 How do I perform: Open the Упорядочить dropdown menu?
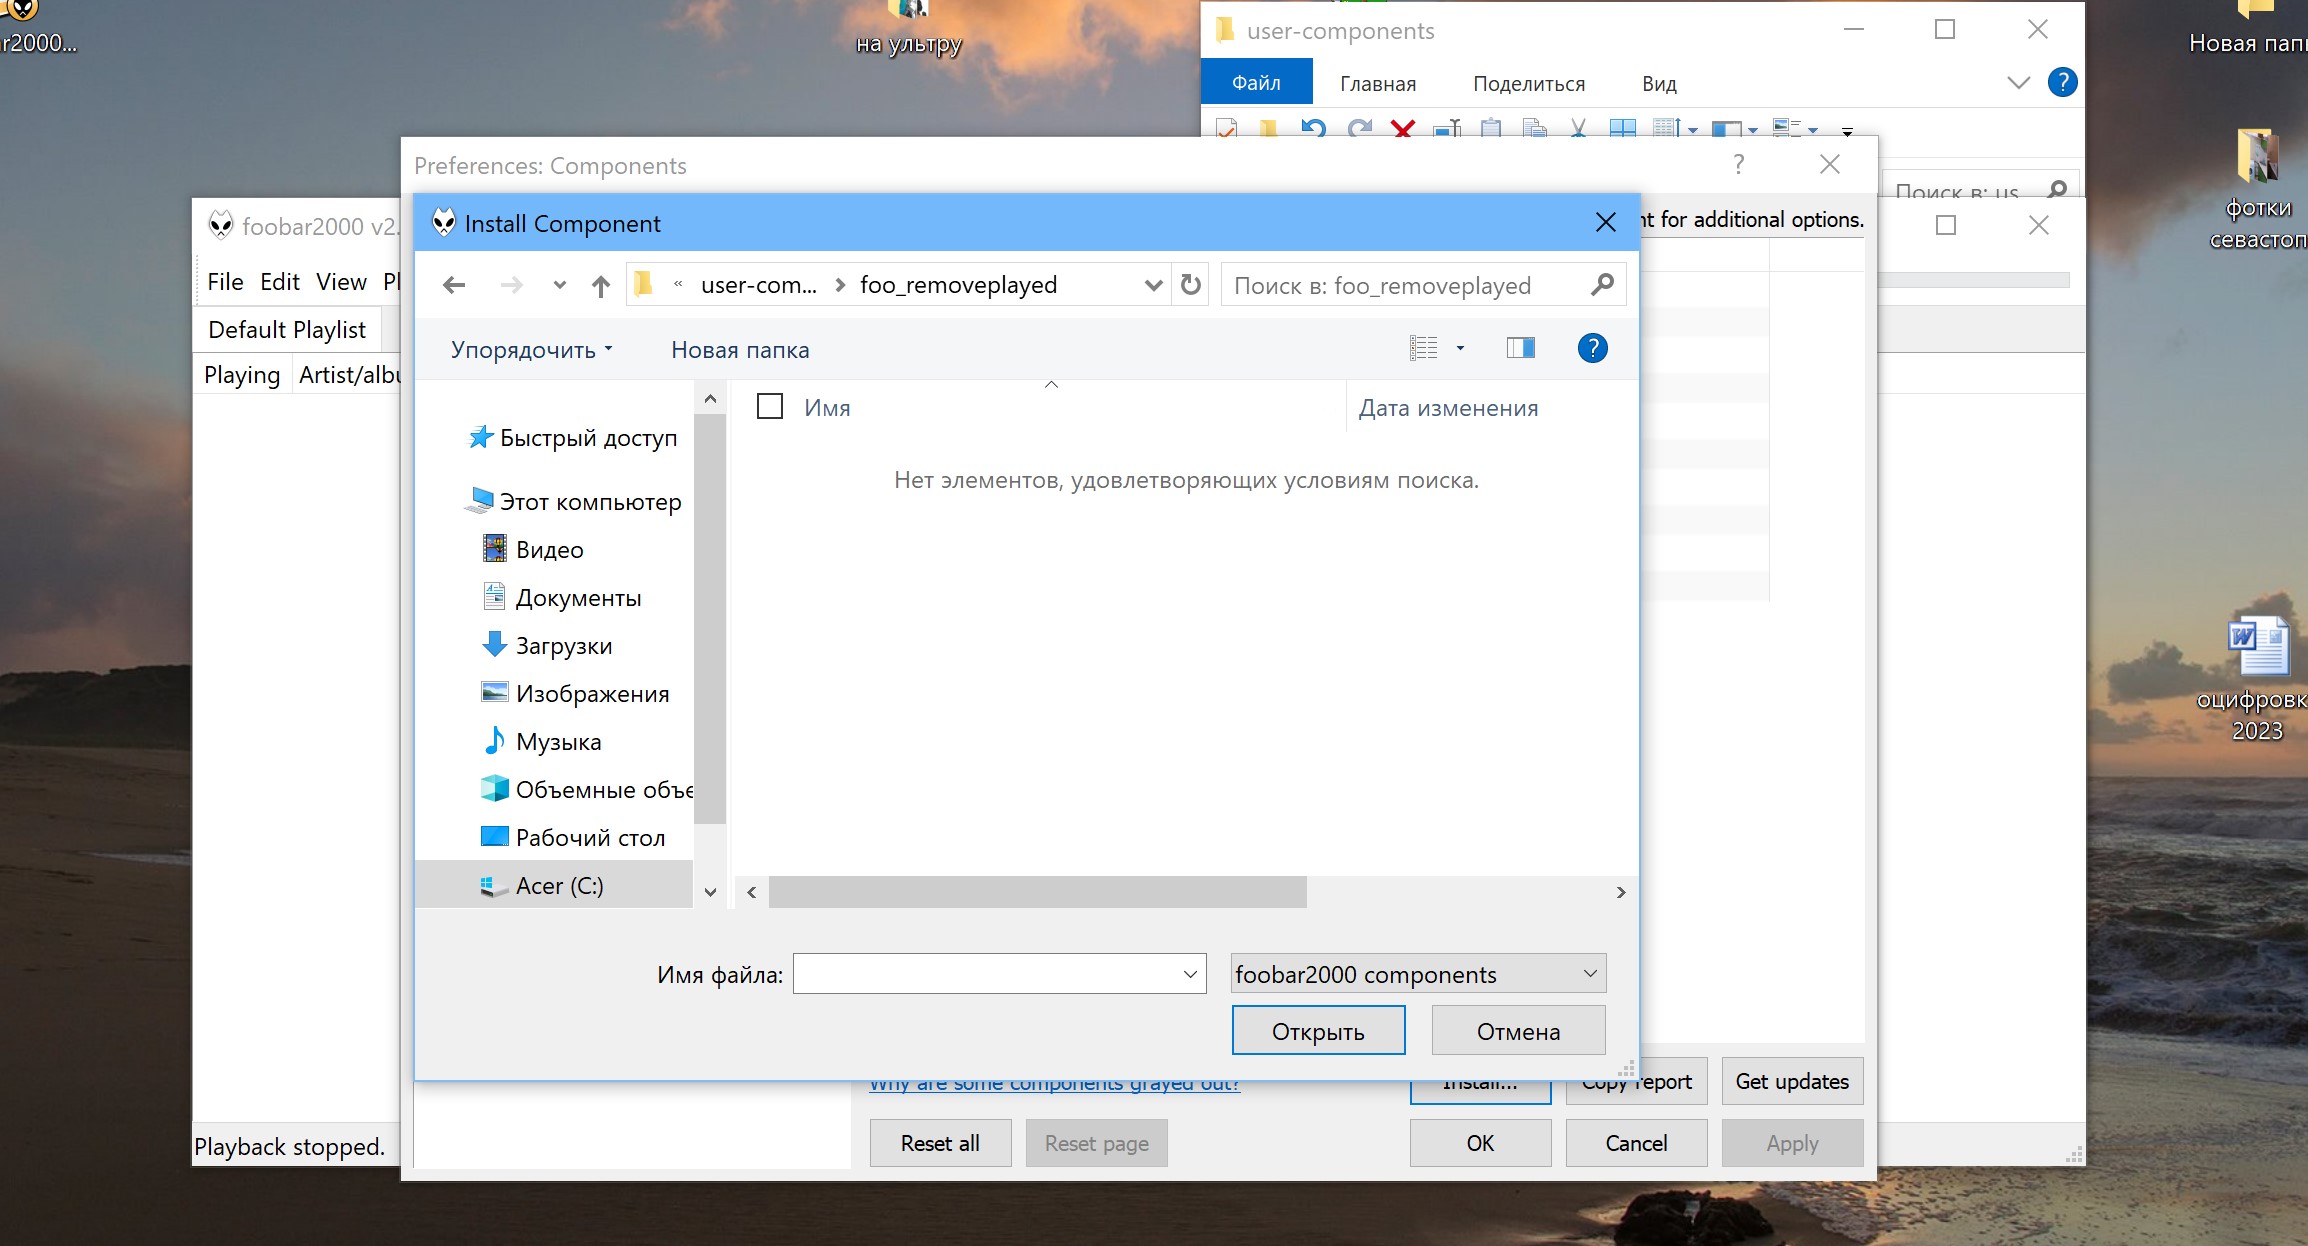pyautogui.click(x=531, y=350)
